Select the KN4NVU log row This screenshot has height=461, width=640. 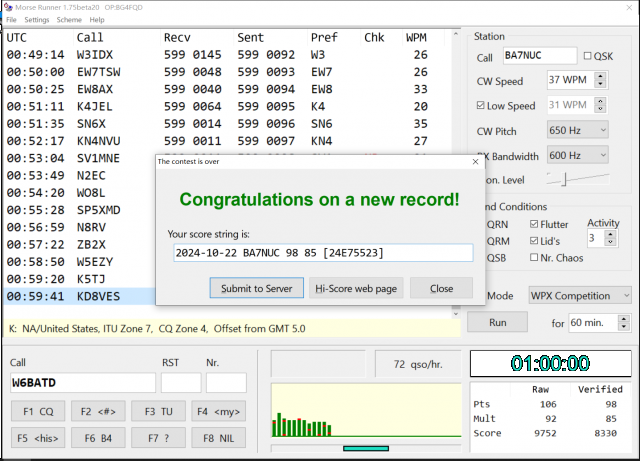227,141
